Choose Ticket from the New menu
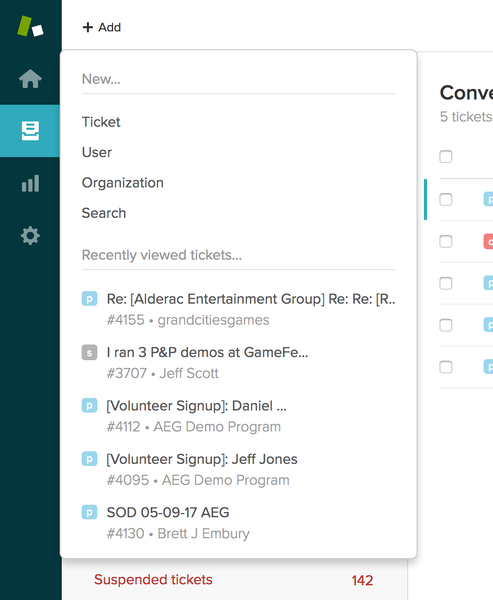This screenshot has height=600, width=493. [101, 122]
